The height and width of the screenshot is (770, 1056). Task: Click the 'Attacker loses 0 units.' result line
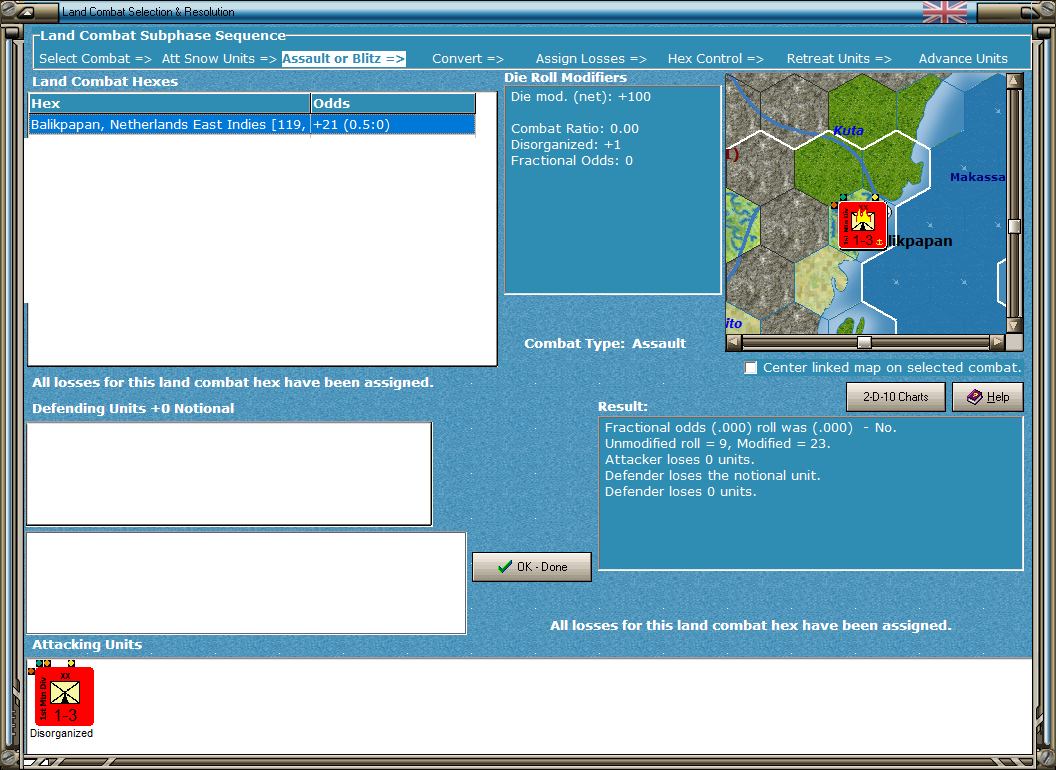point(680,459)
